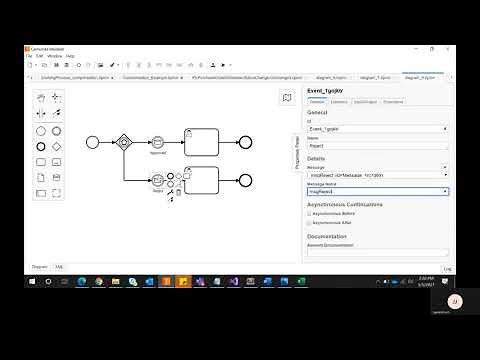Screen dimensions: 480x360
Task: Switch to the Diagram view tab
Action: pos(40,267)
